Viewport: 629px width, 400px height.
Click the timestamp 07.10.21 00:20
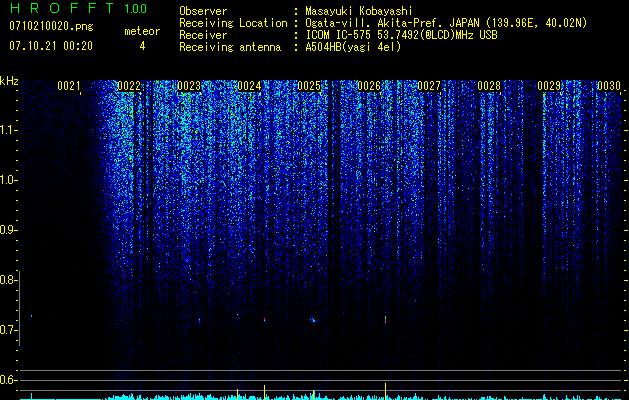[x=51, y=46]
